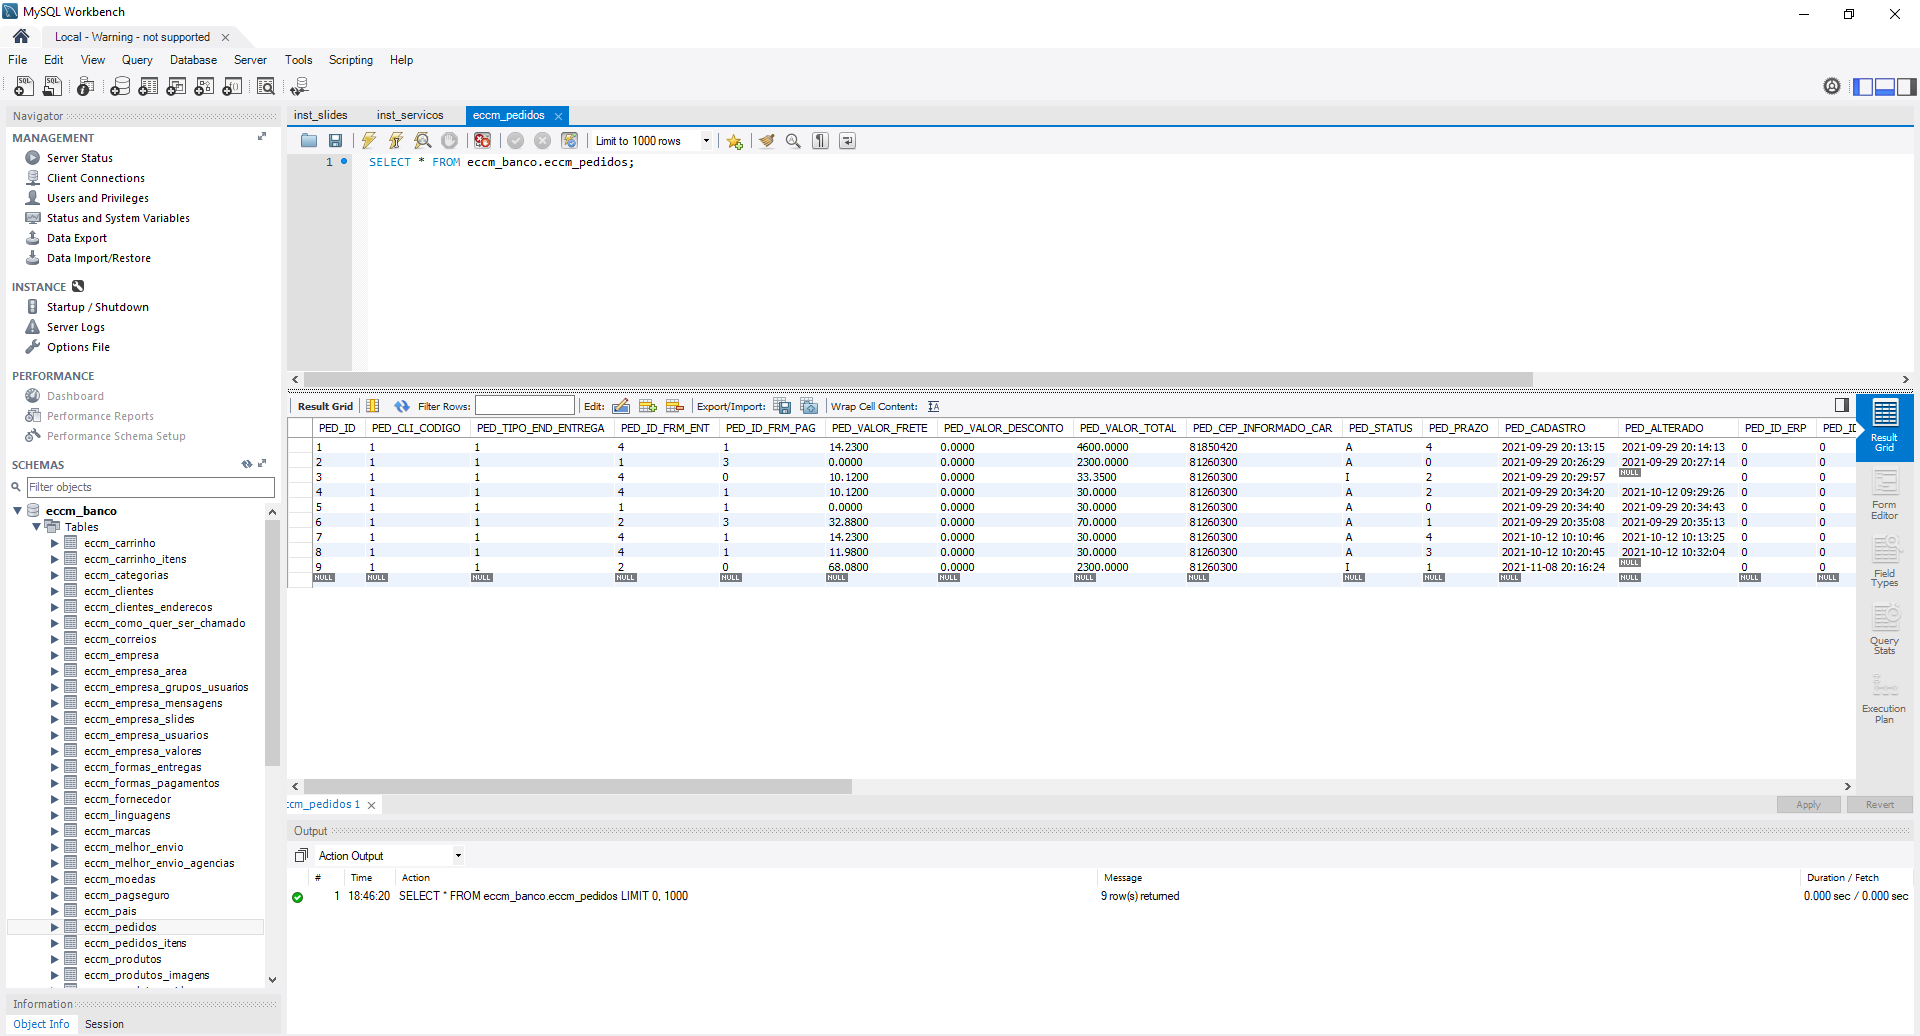Open Form Editor side panel
This screenshot has height=1036, width=1920.
pyautogui.click(x=1885, y=495)
